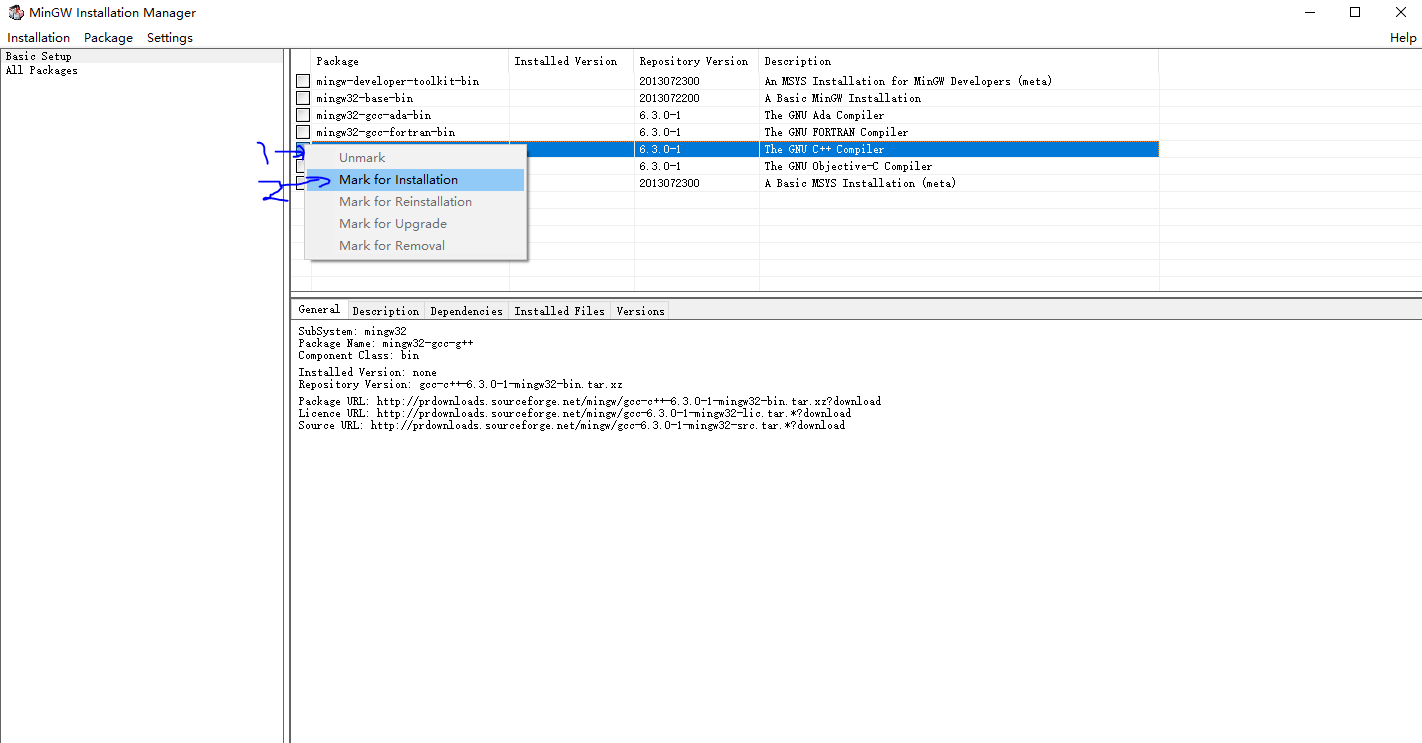
Task: Select the mingw-developer-toolkit-bin package name
Action: click(x=397, y=81)
